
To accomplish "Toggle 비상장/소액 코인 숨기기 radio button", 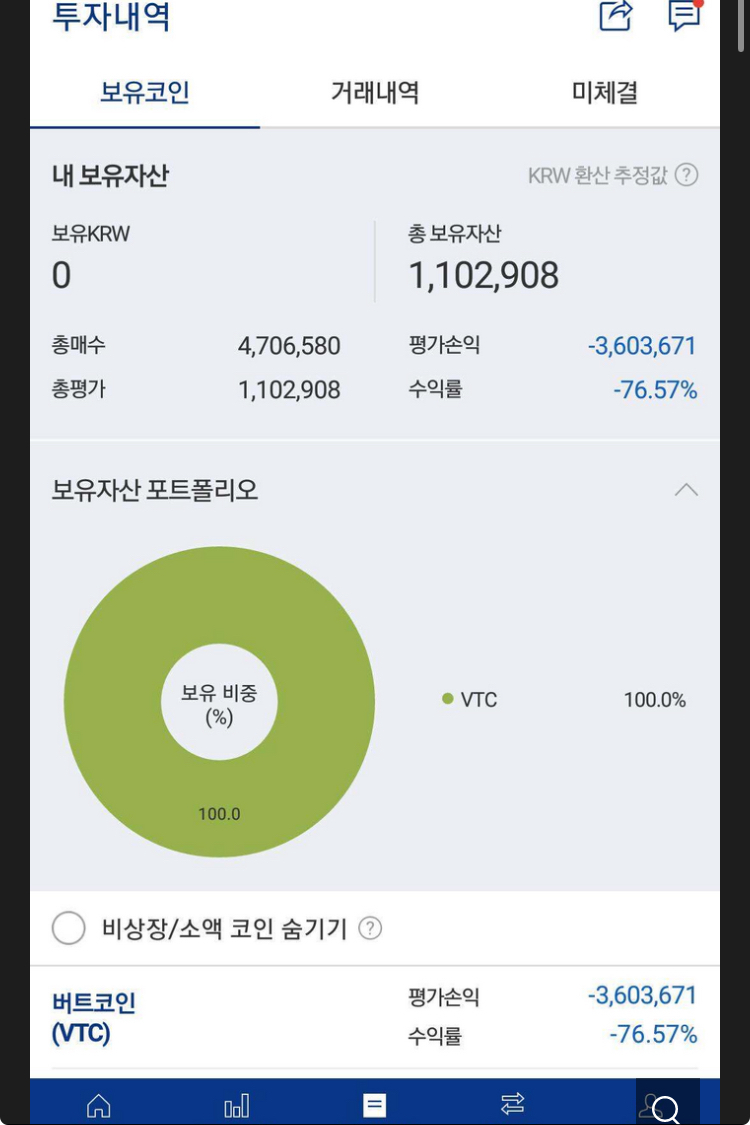I will 69,928.
